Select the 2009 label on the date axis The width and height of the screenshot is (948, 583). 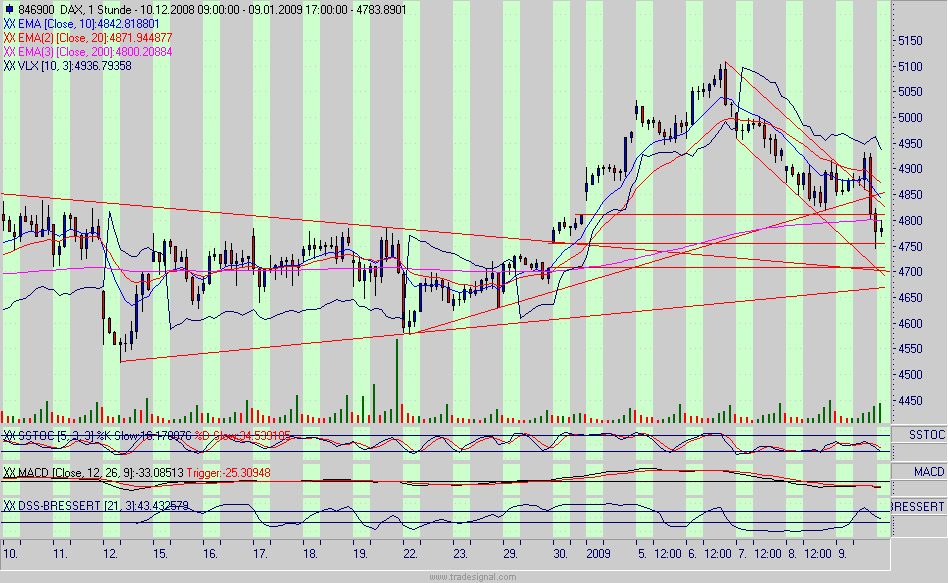tap(599, 550)
